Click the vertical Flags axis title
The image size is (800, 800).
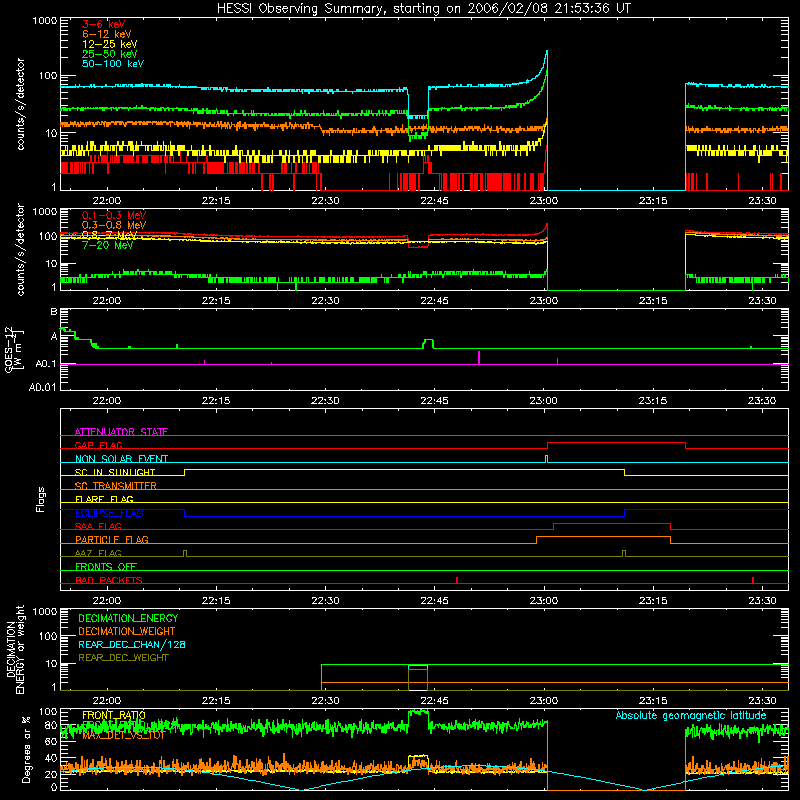tap(41, 499)
